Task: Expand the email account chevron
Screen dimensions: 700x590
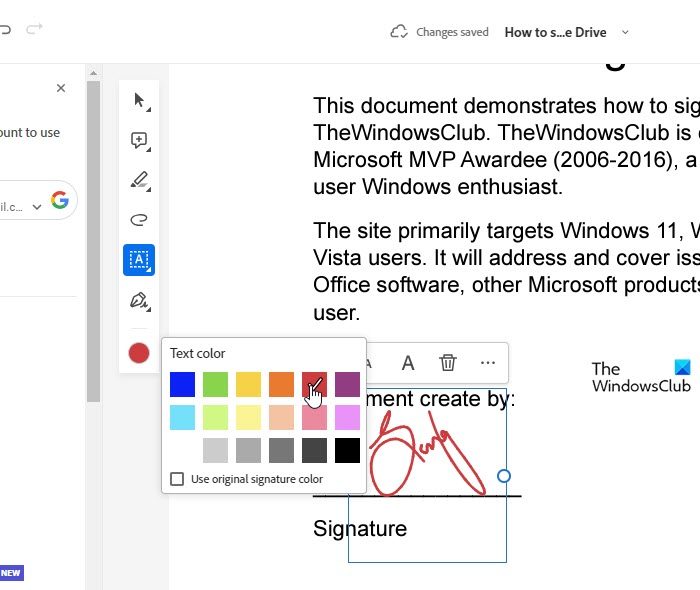Action: point(37,207)
